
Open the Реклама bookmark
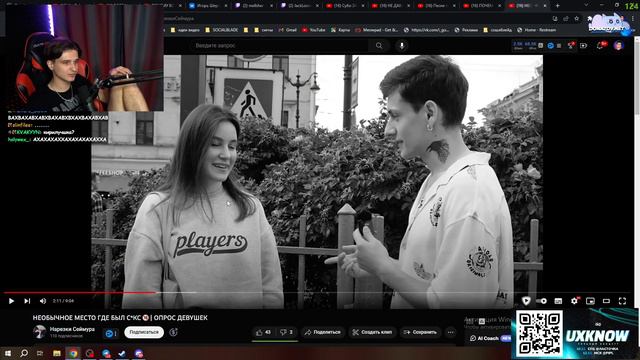tap(466, 30)
